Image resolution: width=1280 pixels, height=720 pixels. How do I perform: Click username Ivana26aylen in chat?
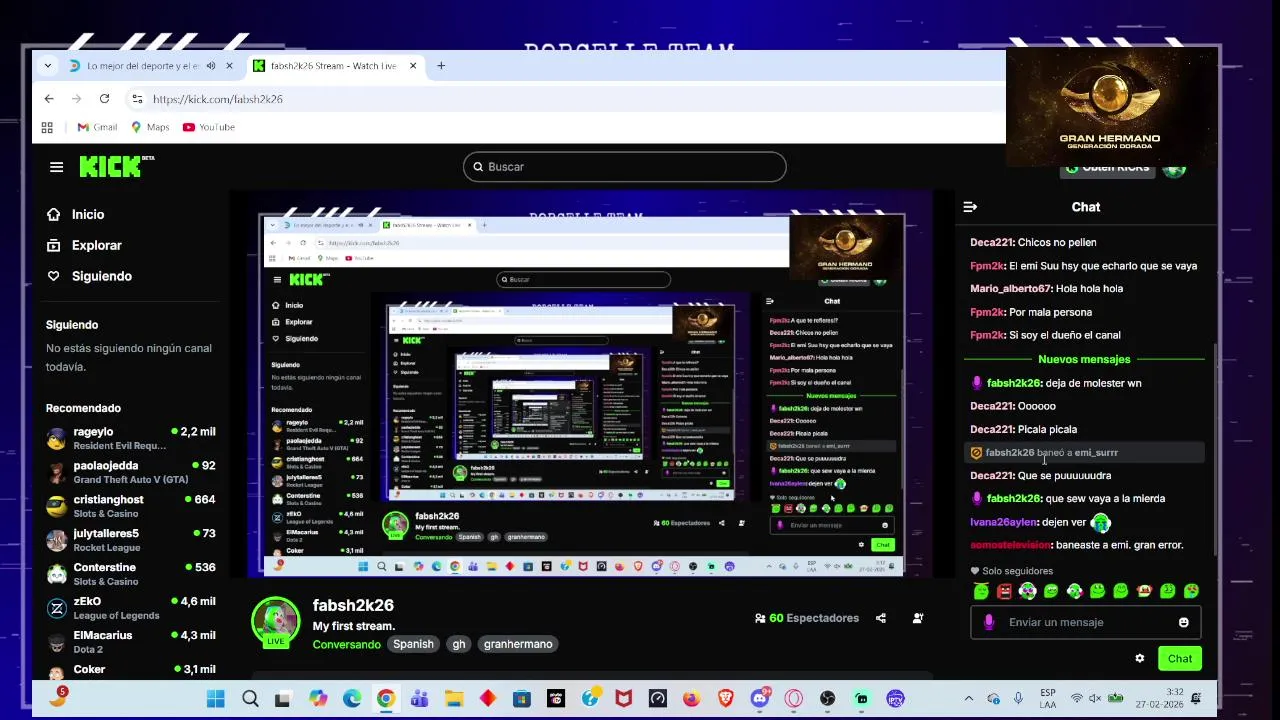tap(1003, 522)
